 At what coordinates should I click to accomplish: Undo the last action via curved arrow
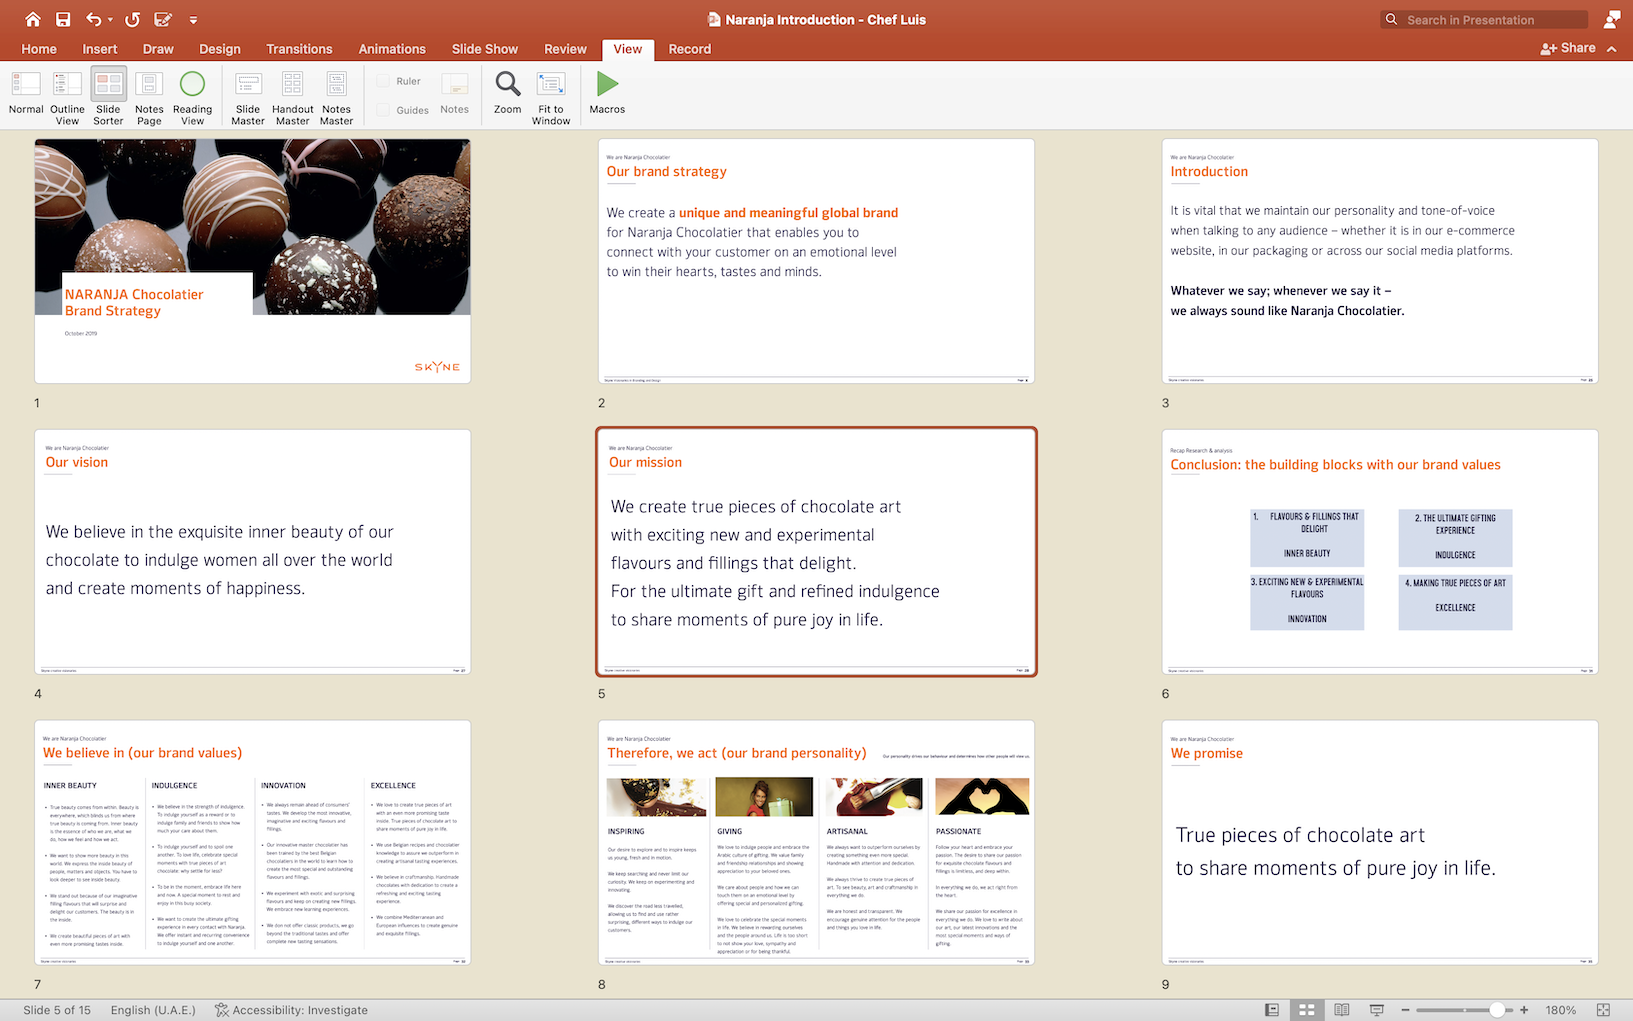click(x=93, y=19)
